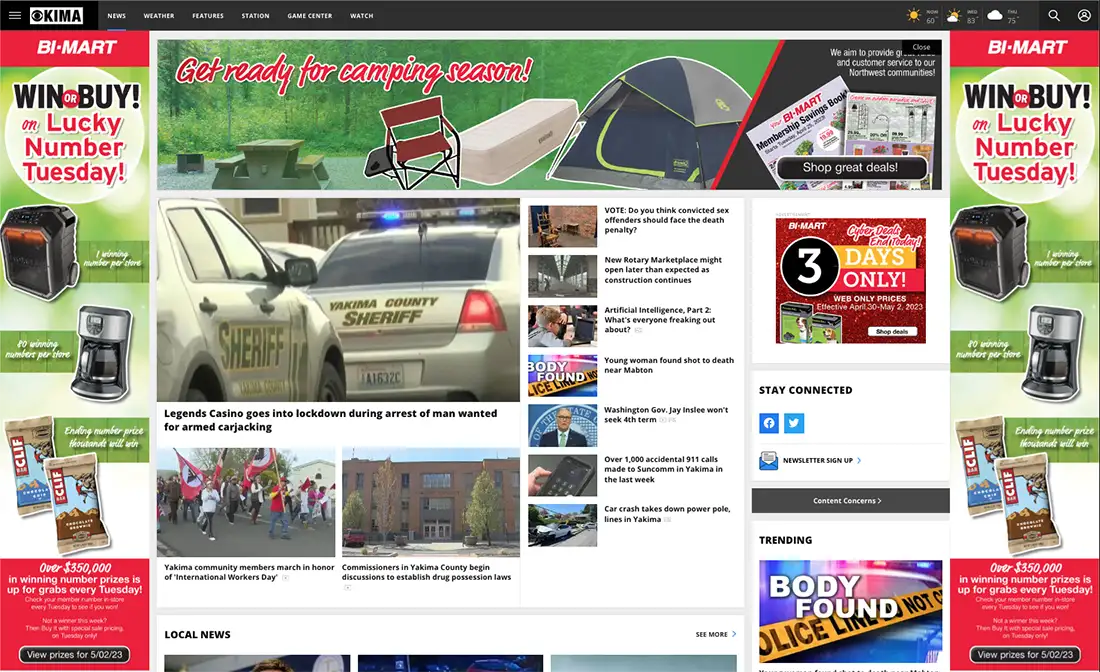The width and height of the screenshot is (1100, 672).
Task: Open the phone keypad 911 thumbnail
Action: click(x=563, y=476)
